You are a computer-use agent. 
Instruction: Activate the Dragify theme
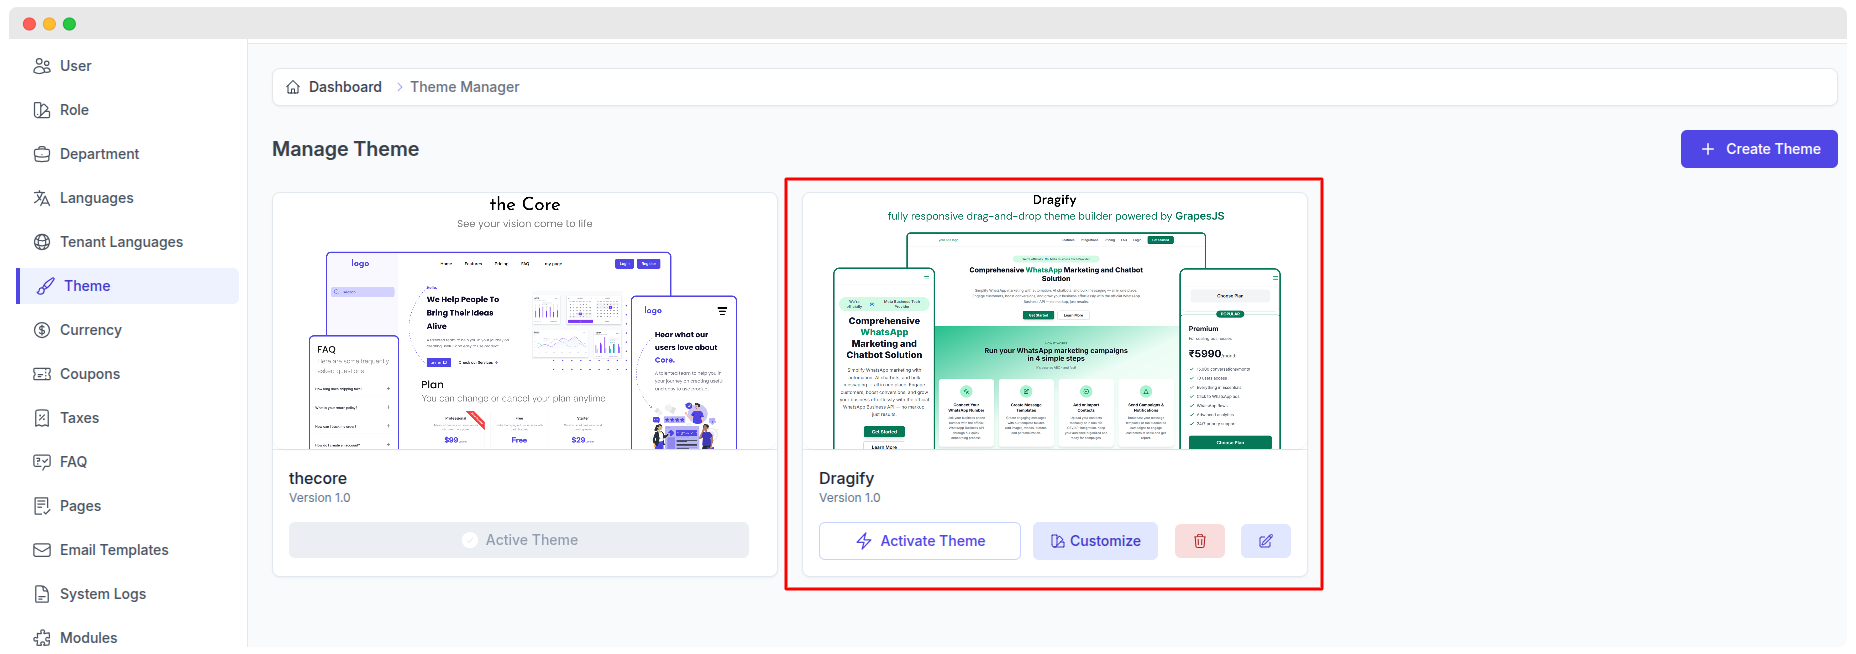pos(919,541)
